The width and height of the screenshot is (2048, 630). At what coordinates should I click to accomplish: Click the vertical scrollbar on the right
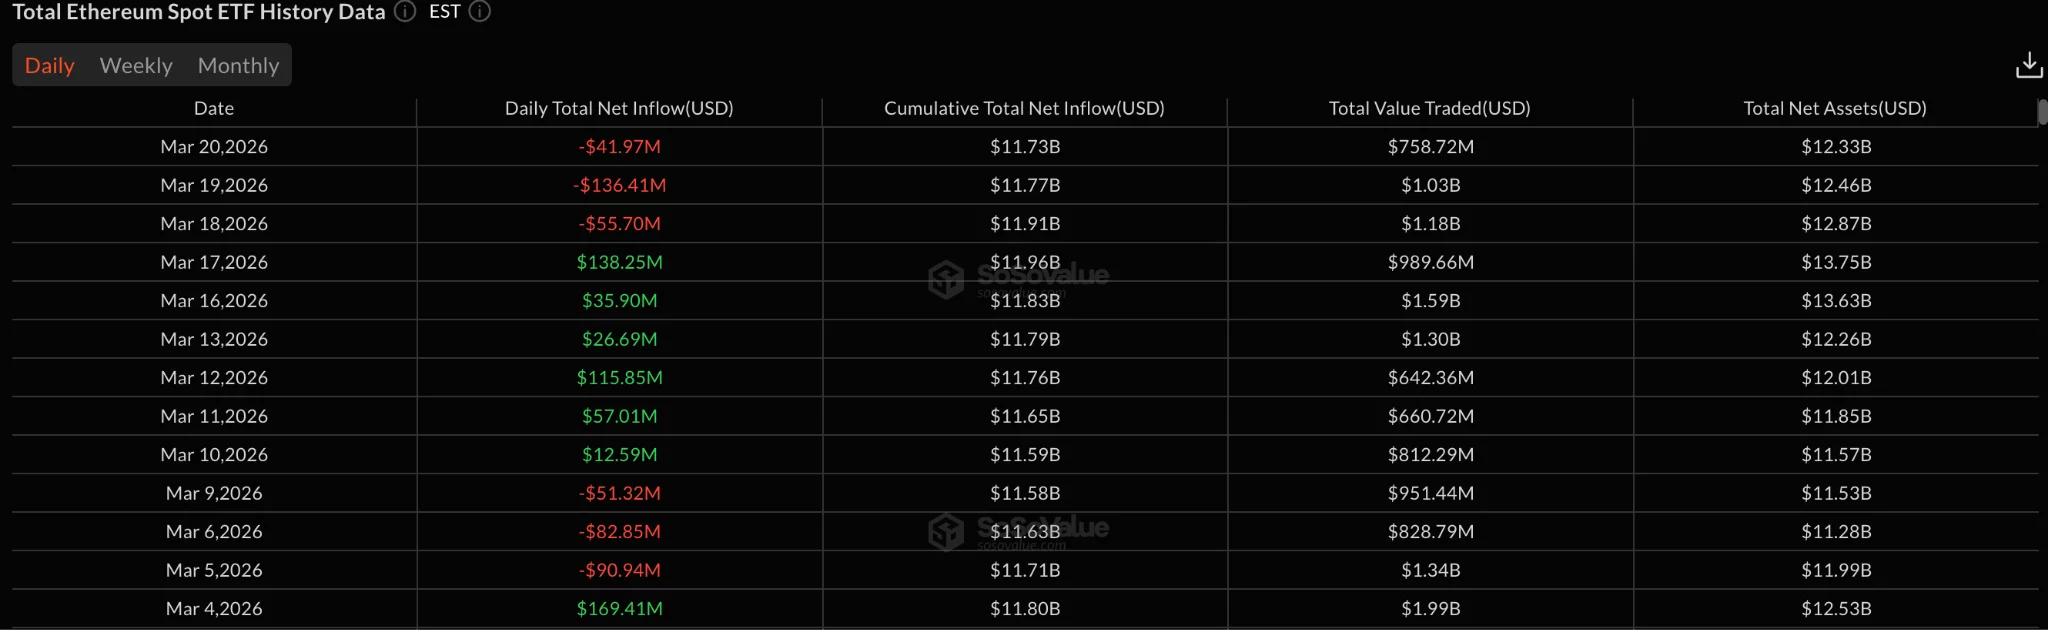coord(2039,113)
